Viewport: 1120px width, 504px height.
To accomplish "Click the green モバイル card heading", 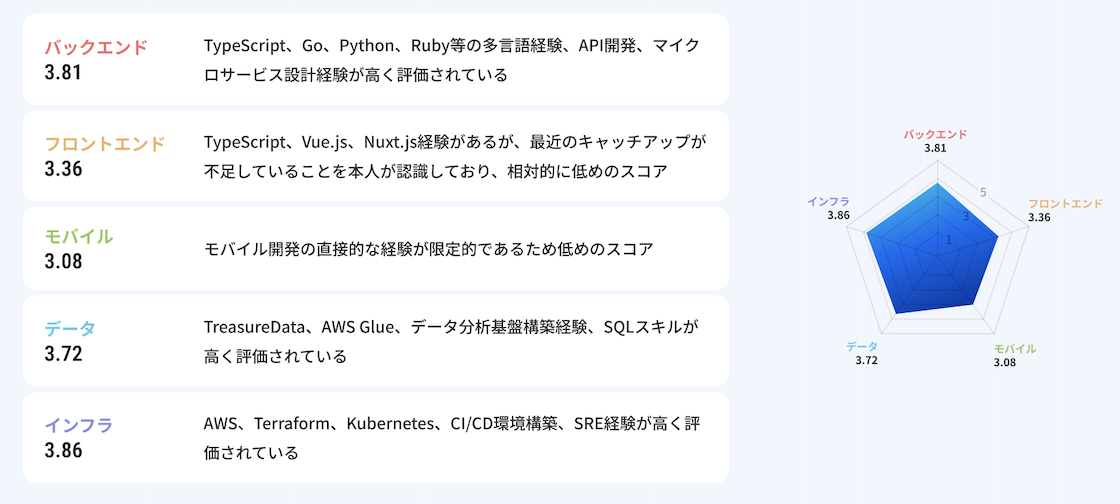I will tap(79, 237).
